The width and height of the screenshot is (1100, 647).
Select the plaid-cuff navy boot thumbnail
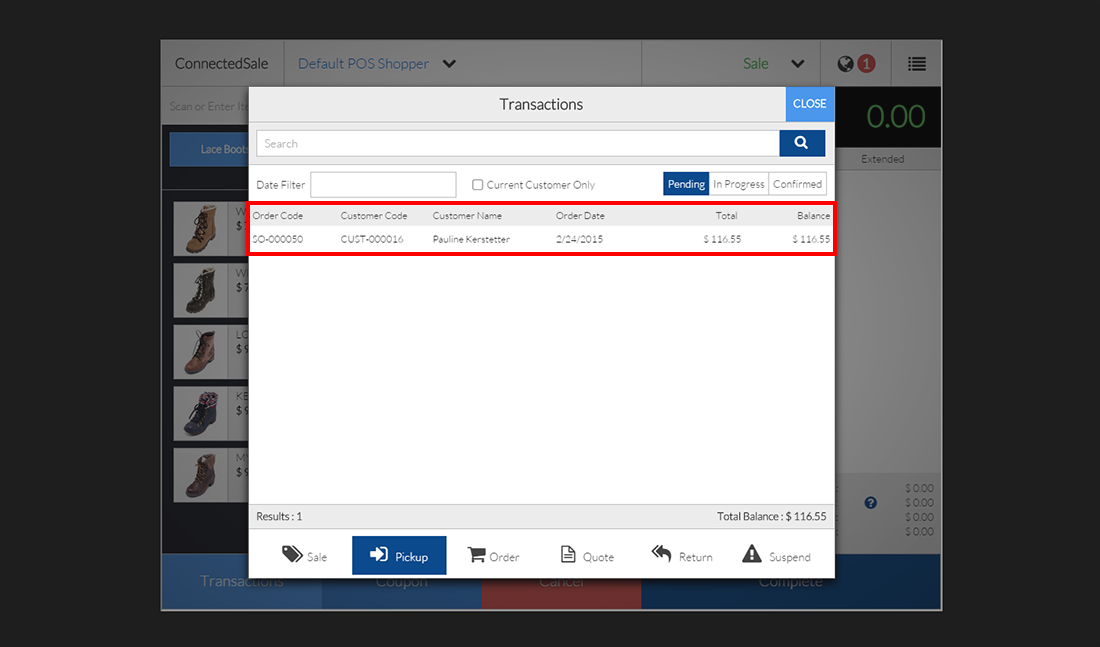[201, 414]
